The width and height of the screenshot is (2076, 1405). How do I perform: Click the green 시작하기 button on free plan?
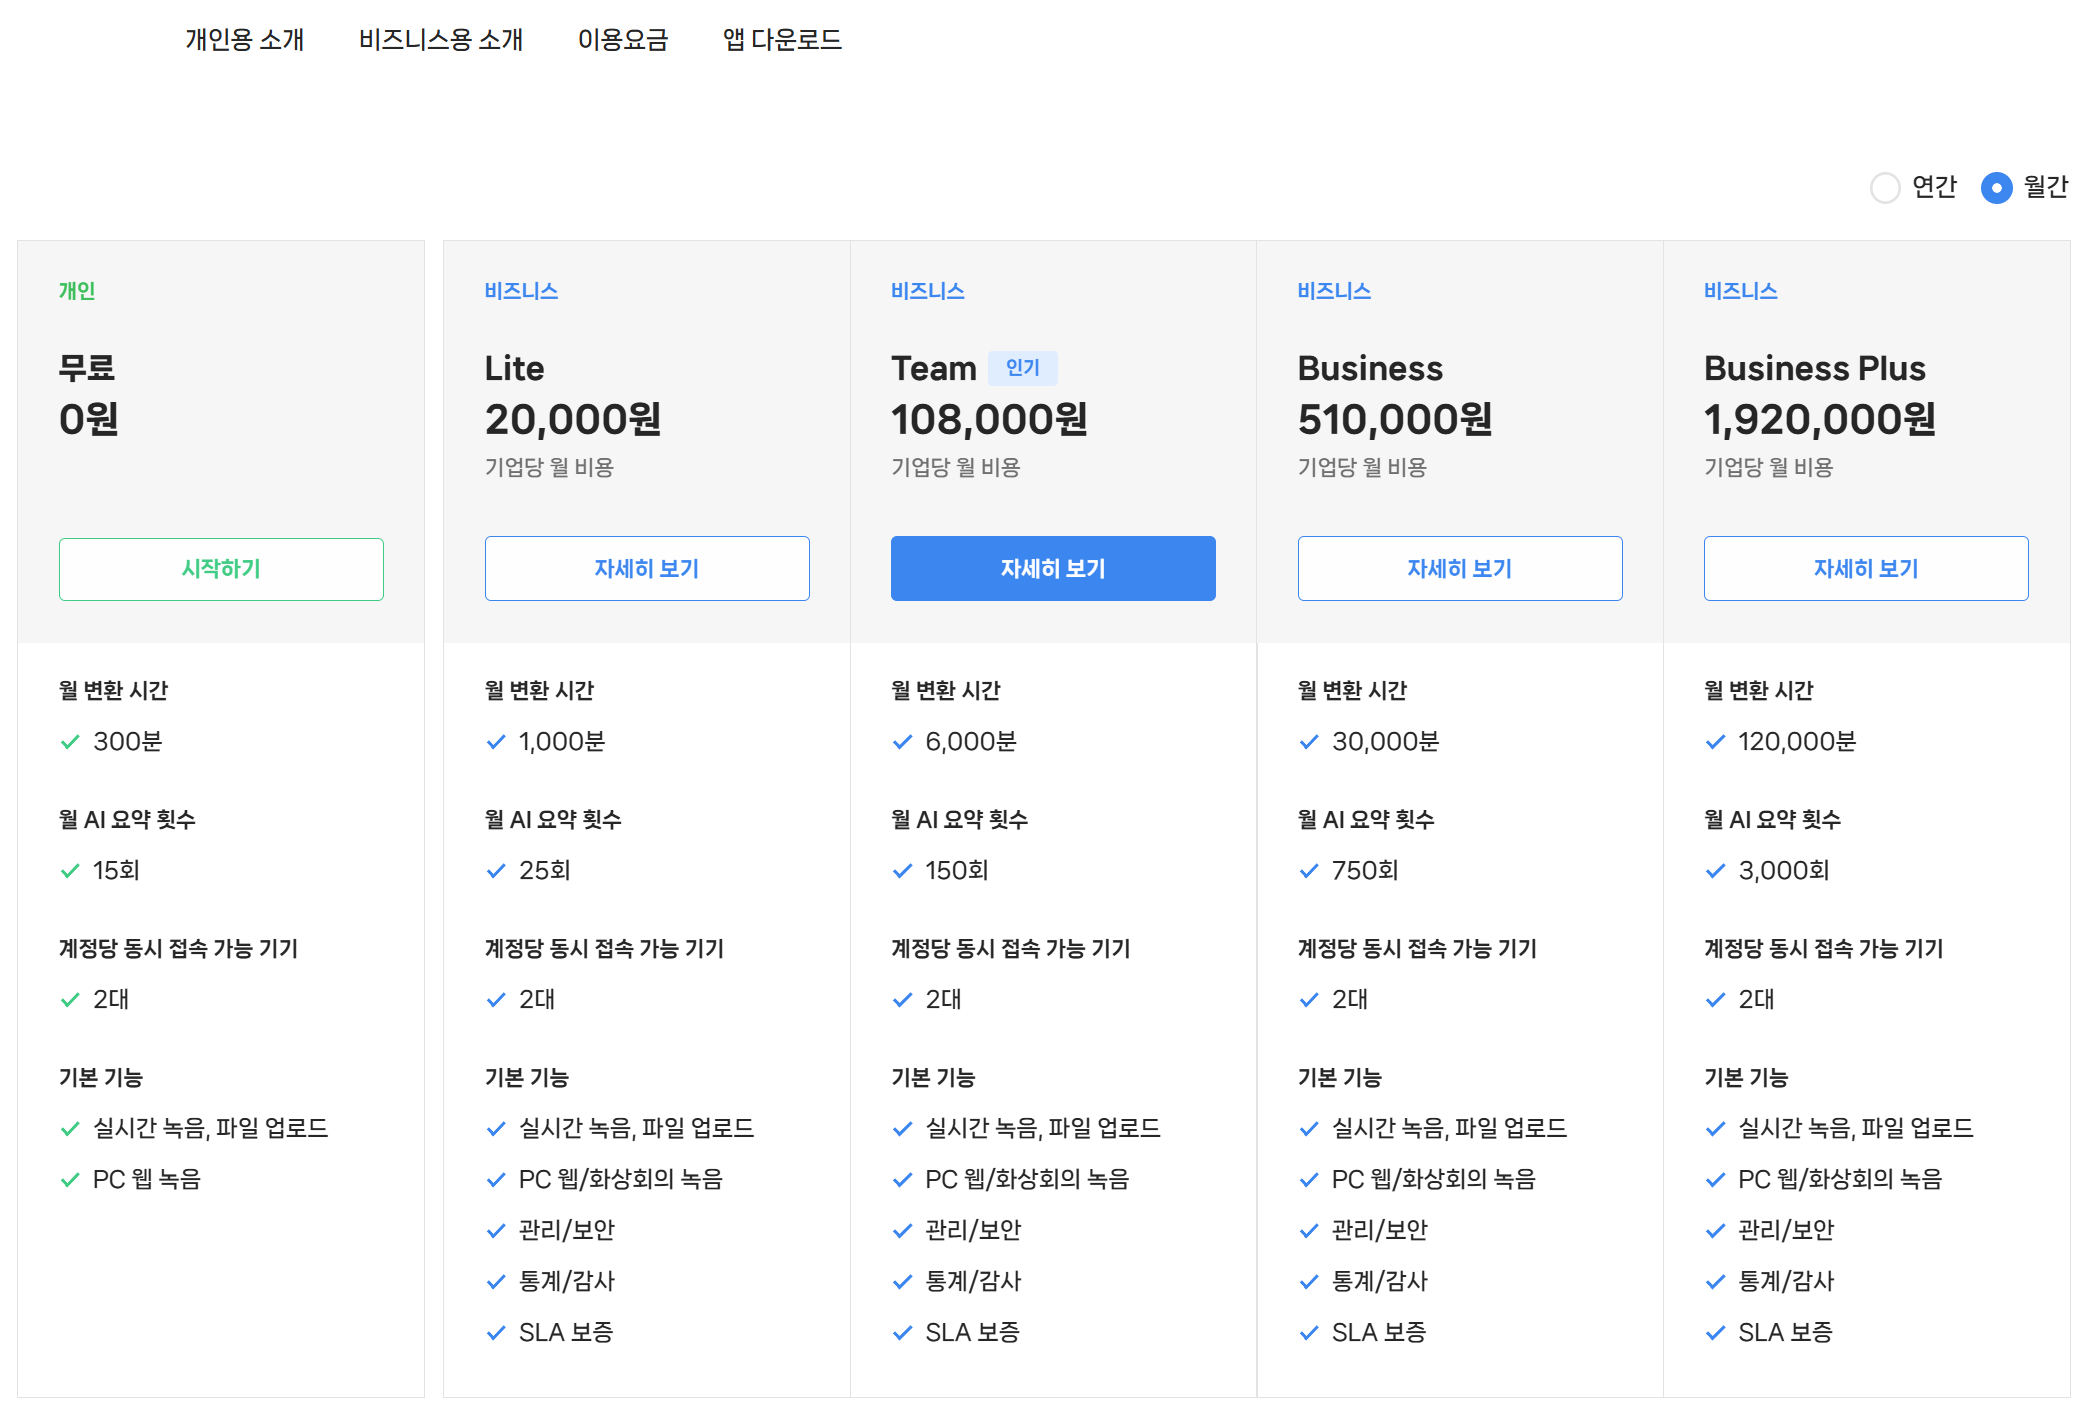click(x=221, y=569)
